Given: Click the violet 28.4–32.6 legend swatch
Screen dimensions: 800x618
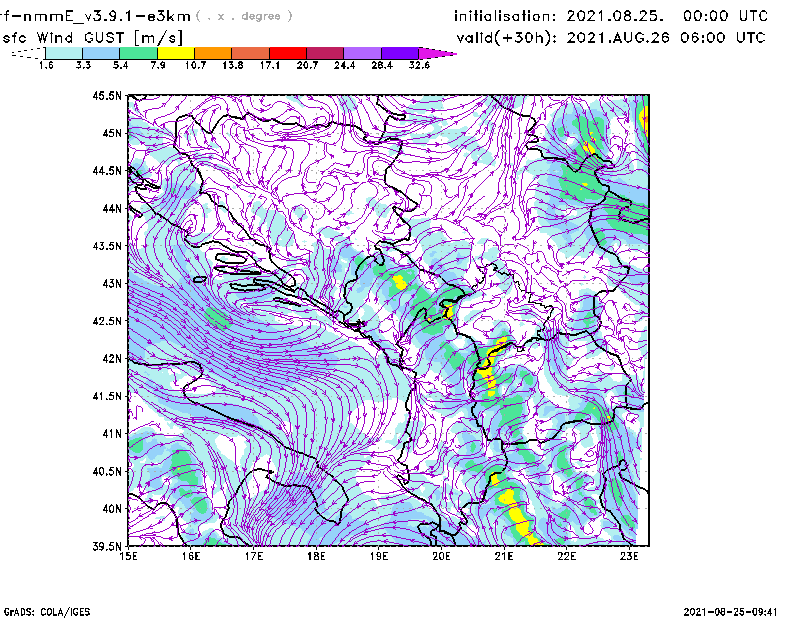Looking at the screenshot, I should 399,53.
